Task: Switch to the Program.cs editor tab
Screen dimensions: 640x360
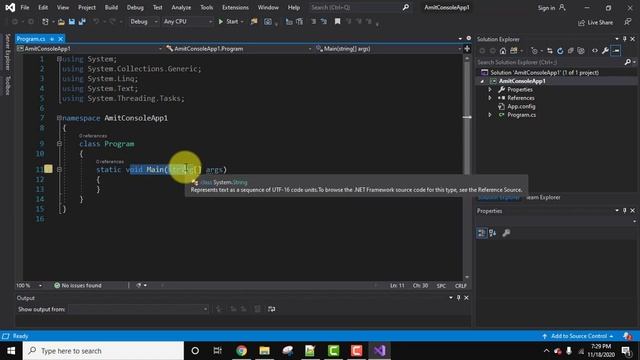Action: pyautogui.click(x=31, y=39)
